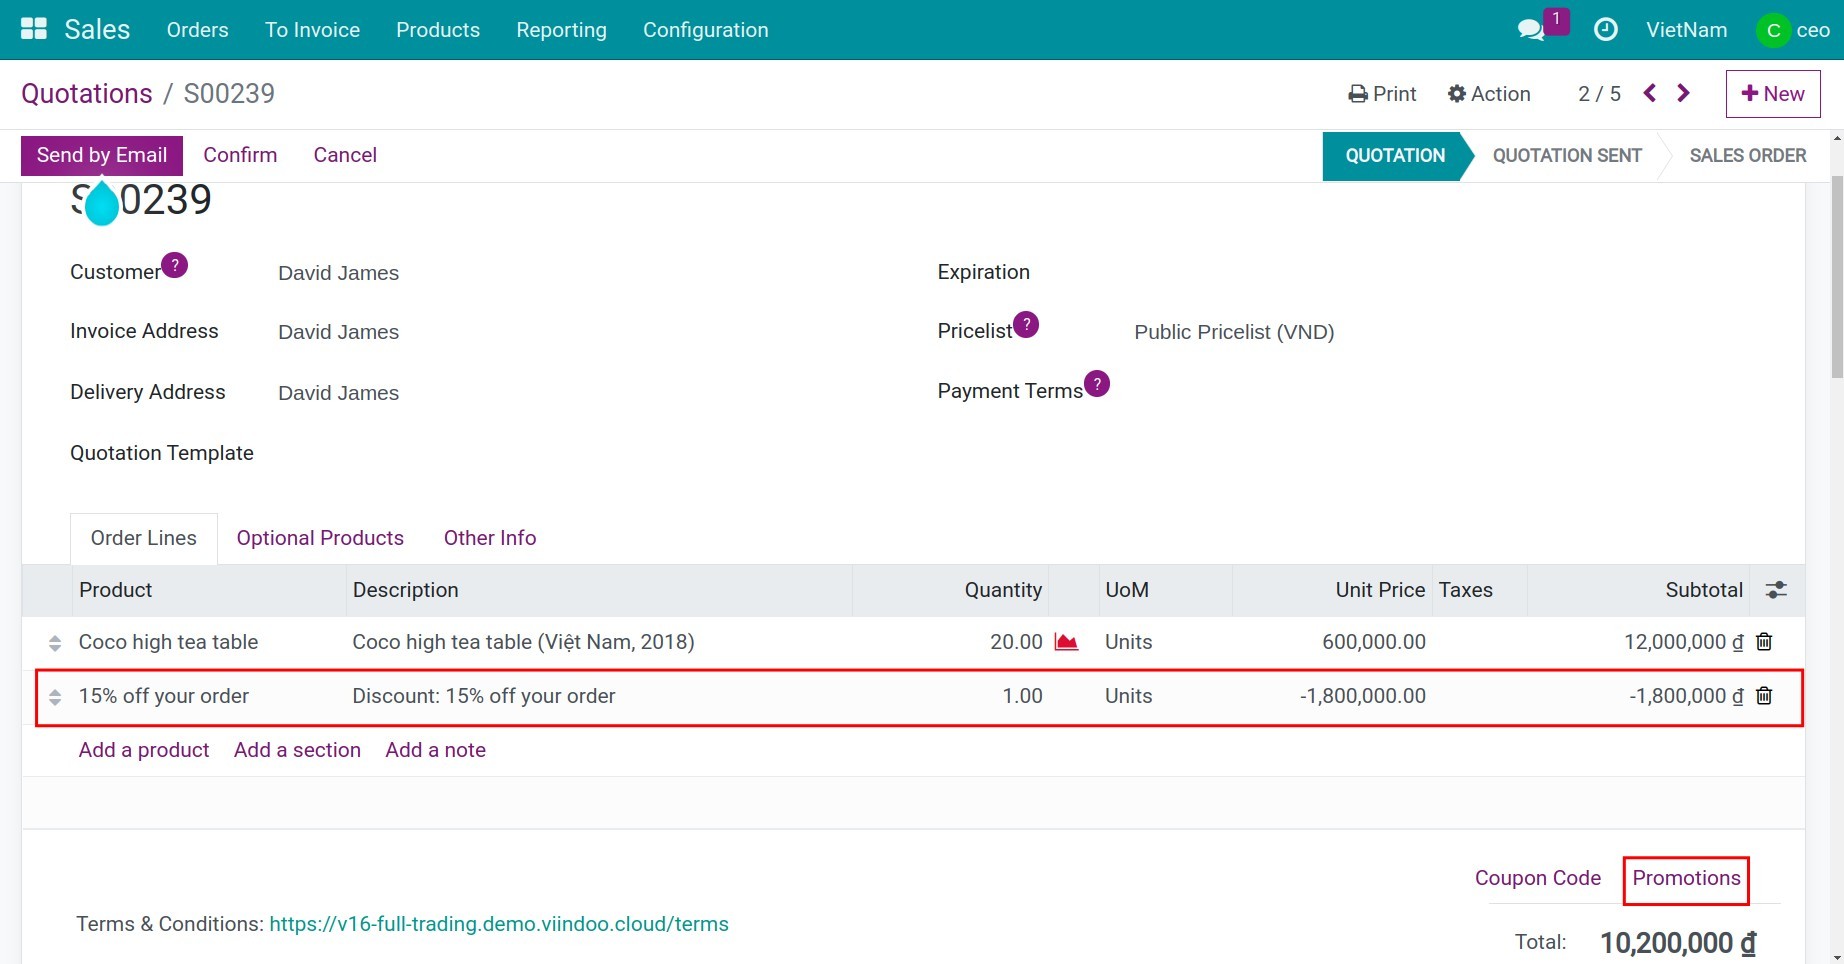Viewport: 1844px width, 964px height.
Task: Click the ceo user avatar
Action: [1773, 30]
